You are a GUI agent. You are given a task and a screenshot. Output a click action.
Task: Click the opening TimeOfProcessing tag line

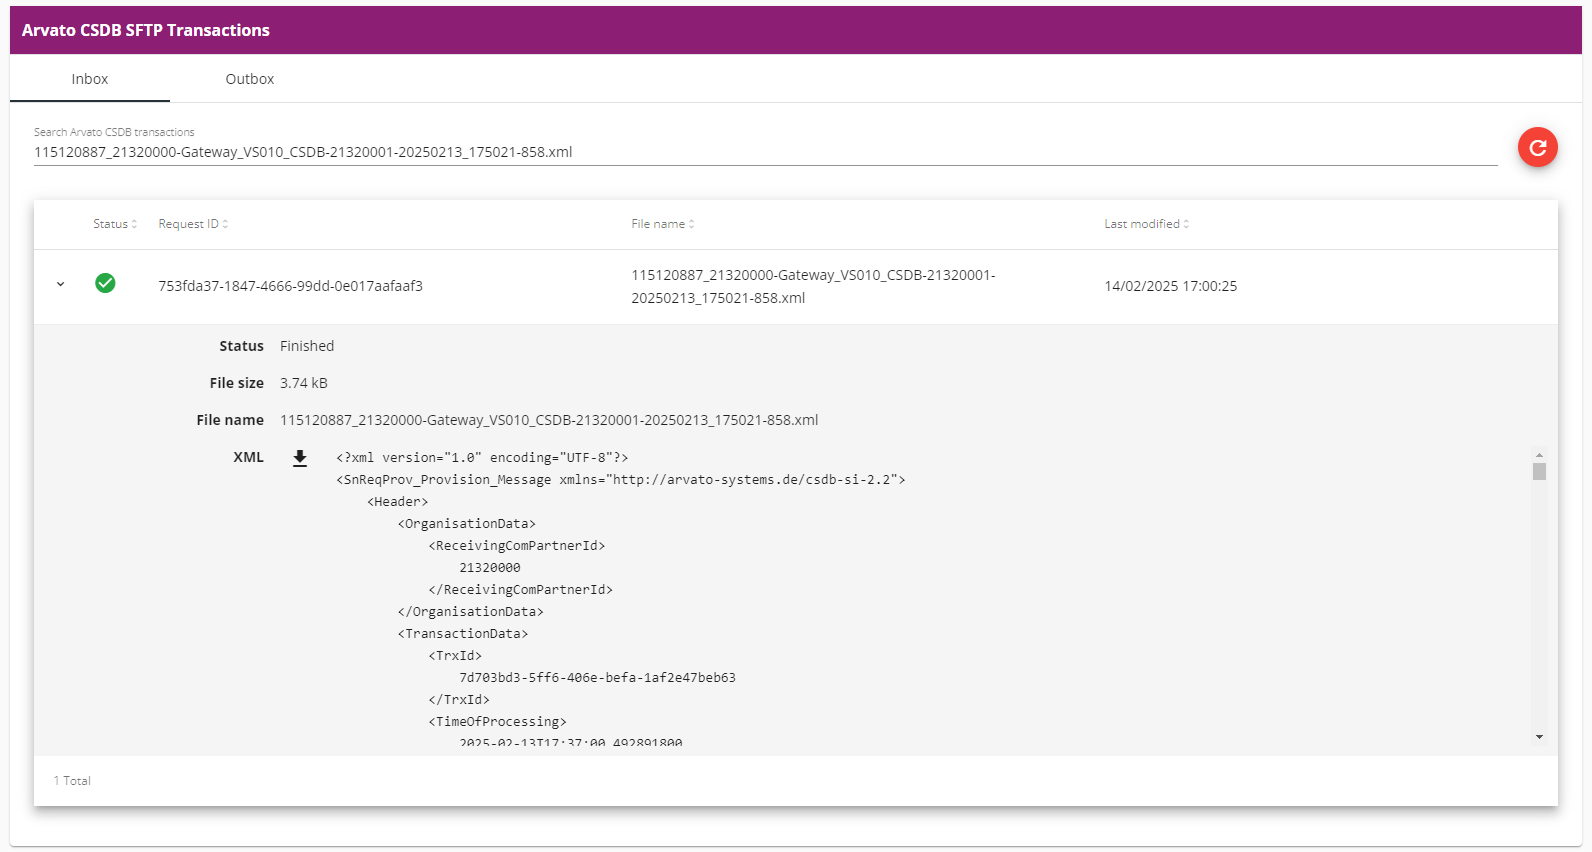tap(498, 722)
